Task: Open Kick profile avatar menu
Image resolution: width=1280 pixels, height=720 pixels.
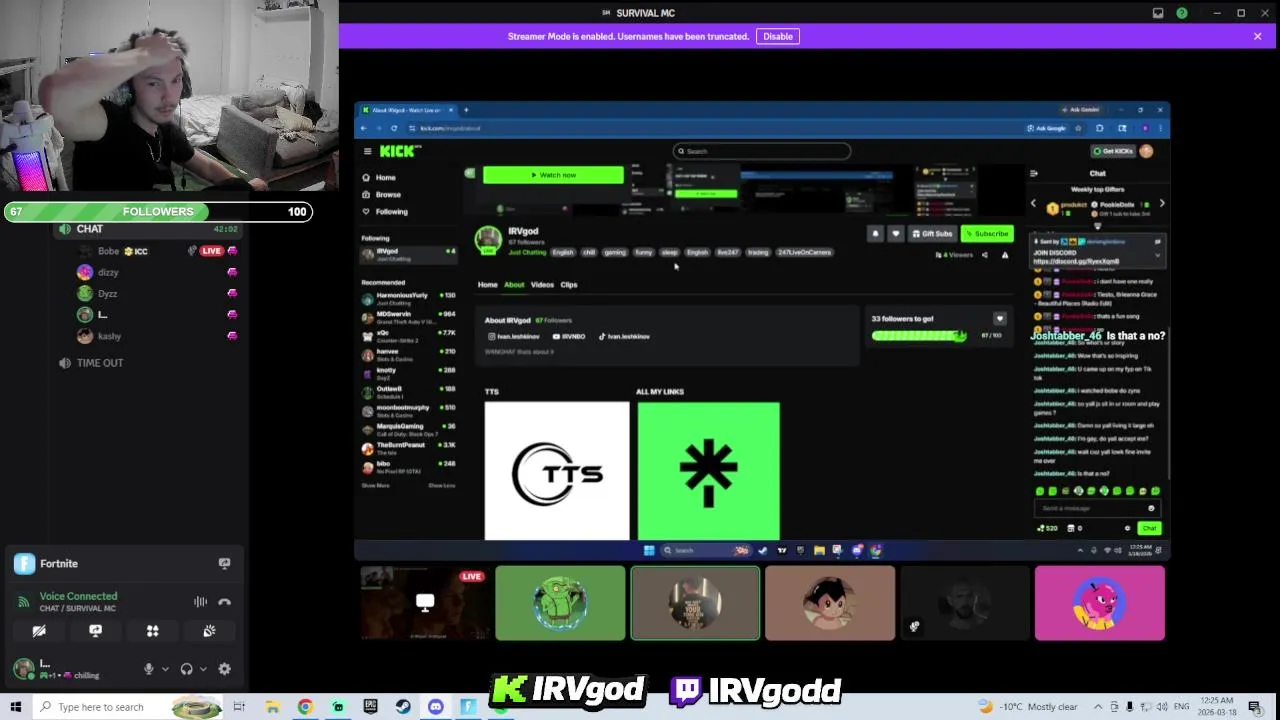Action: pos(1146,151)
